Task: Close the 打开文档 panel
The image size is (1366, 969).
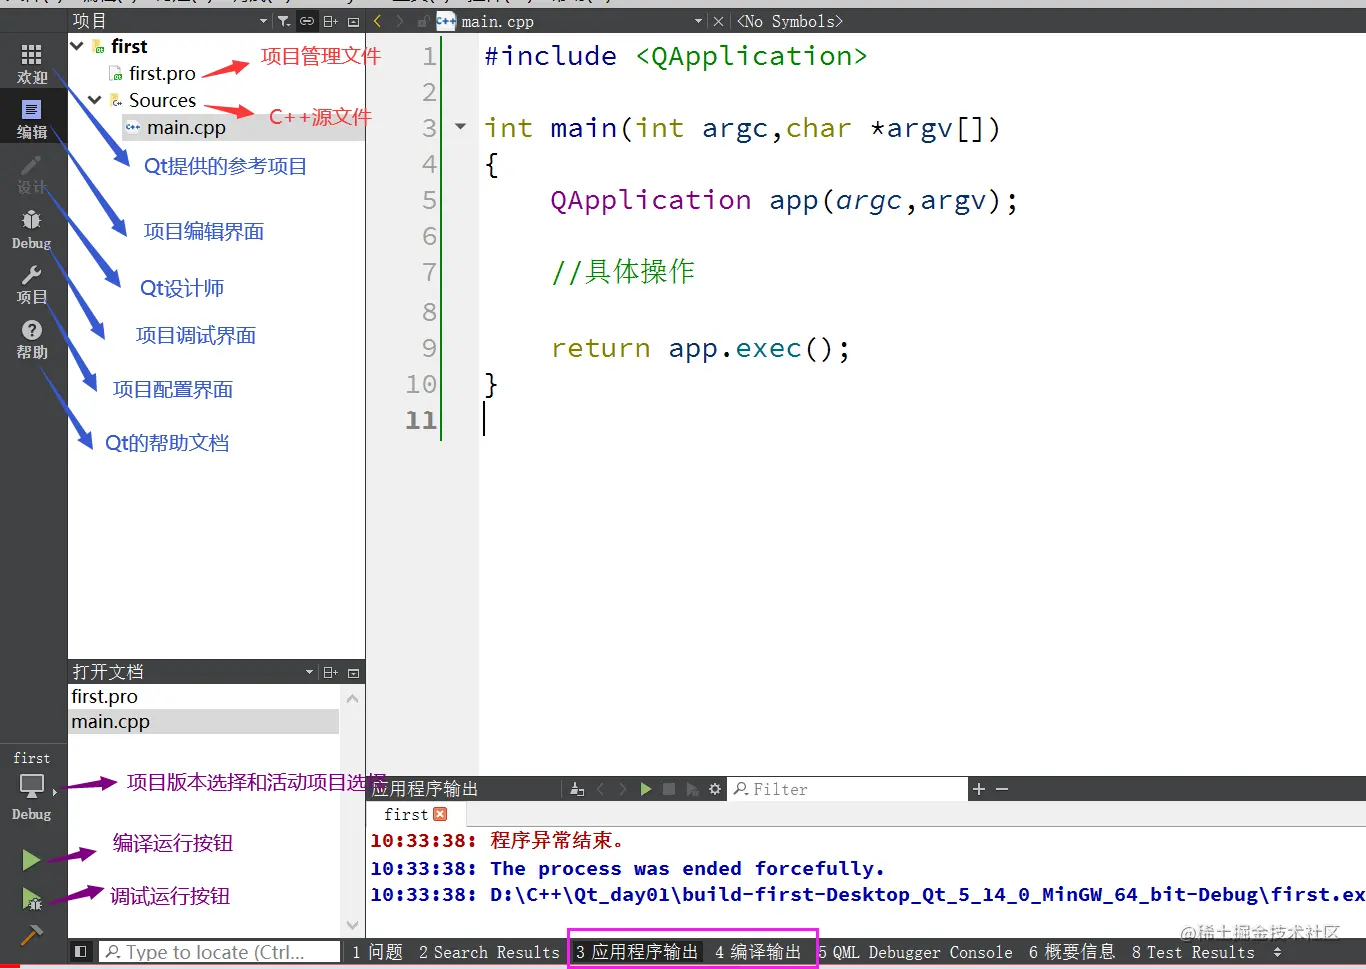Action: [x=353, y=672]
